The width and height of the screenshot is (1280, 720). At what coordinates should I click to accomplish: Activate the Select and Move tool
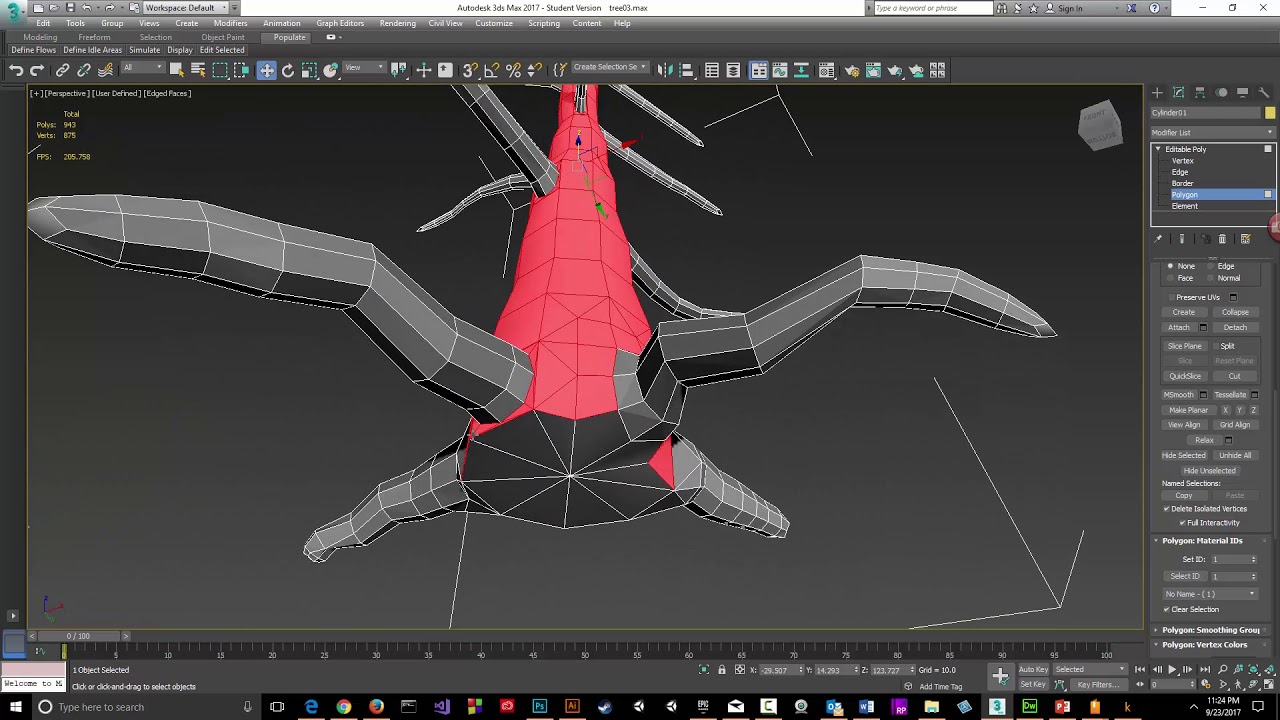pos(266,70)
